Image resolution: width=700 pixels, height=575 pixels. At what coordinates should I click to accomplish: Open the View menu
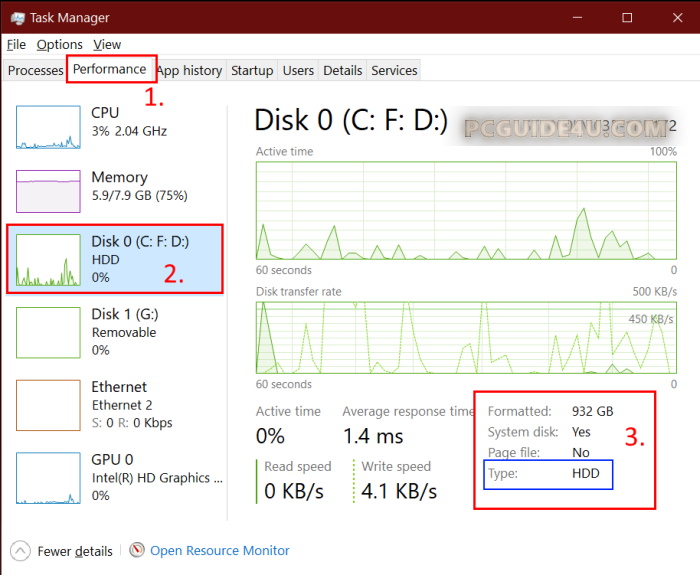[107, 44]
